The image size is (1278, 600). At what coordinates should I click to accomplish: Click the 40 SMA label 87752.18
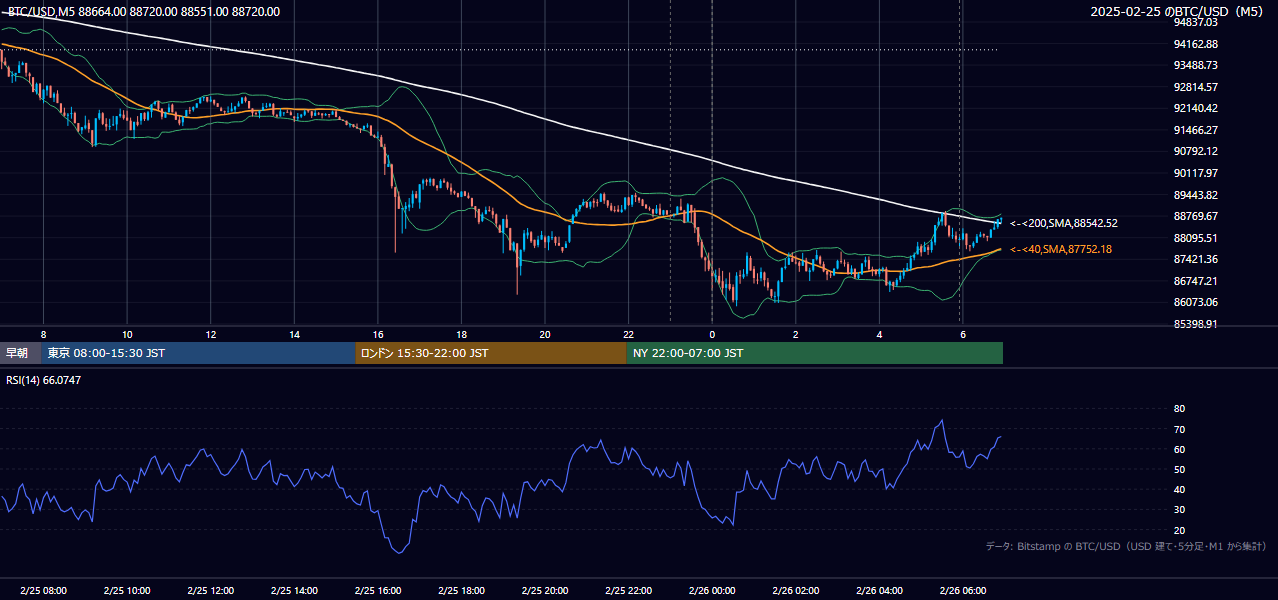pos(1061,249)
